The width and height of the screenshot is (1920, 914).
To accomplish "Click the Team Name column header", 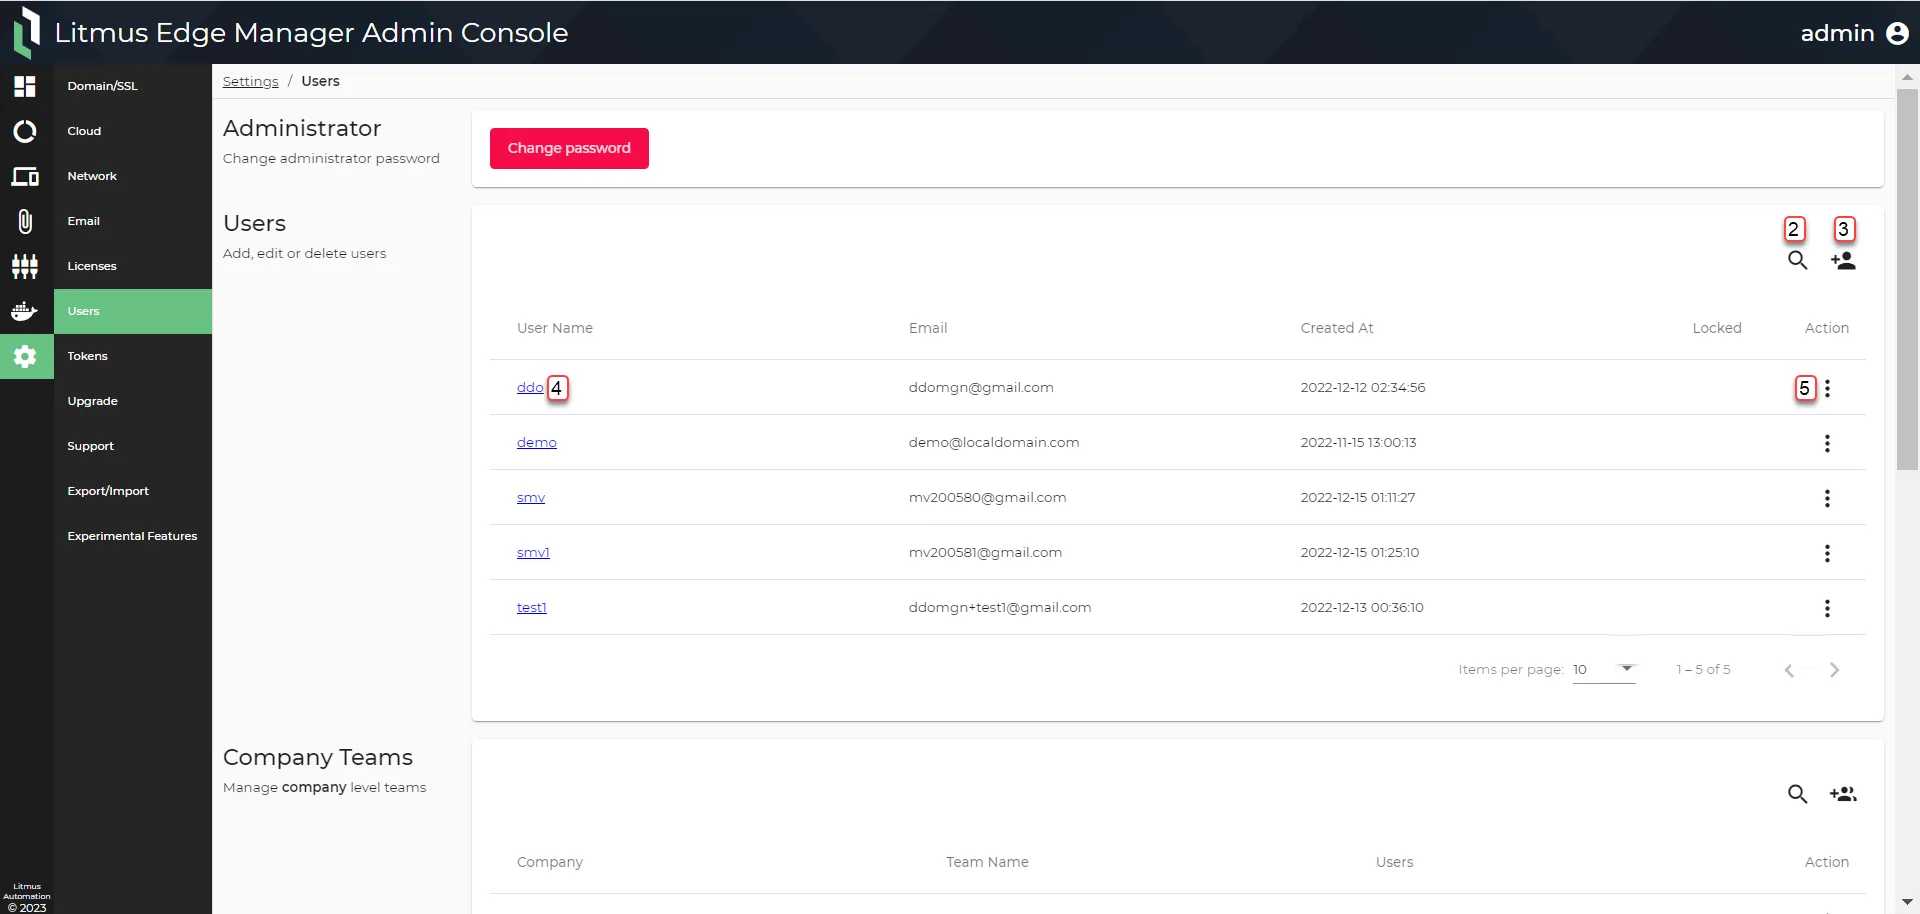I will click(987, 862).
